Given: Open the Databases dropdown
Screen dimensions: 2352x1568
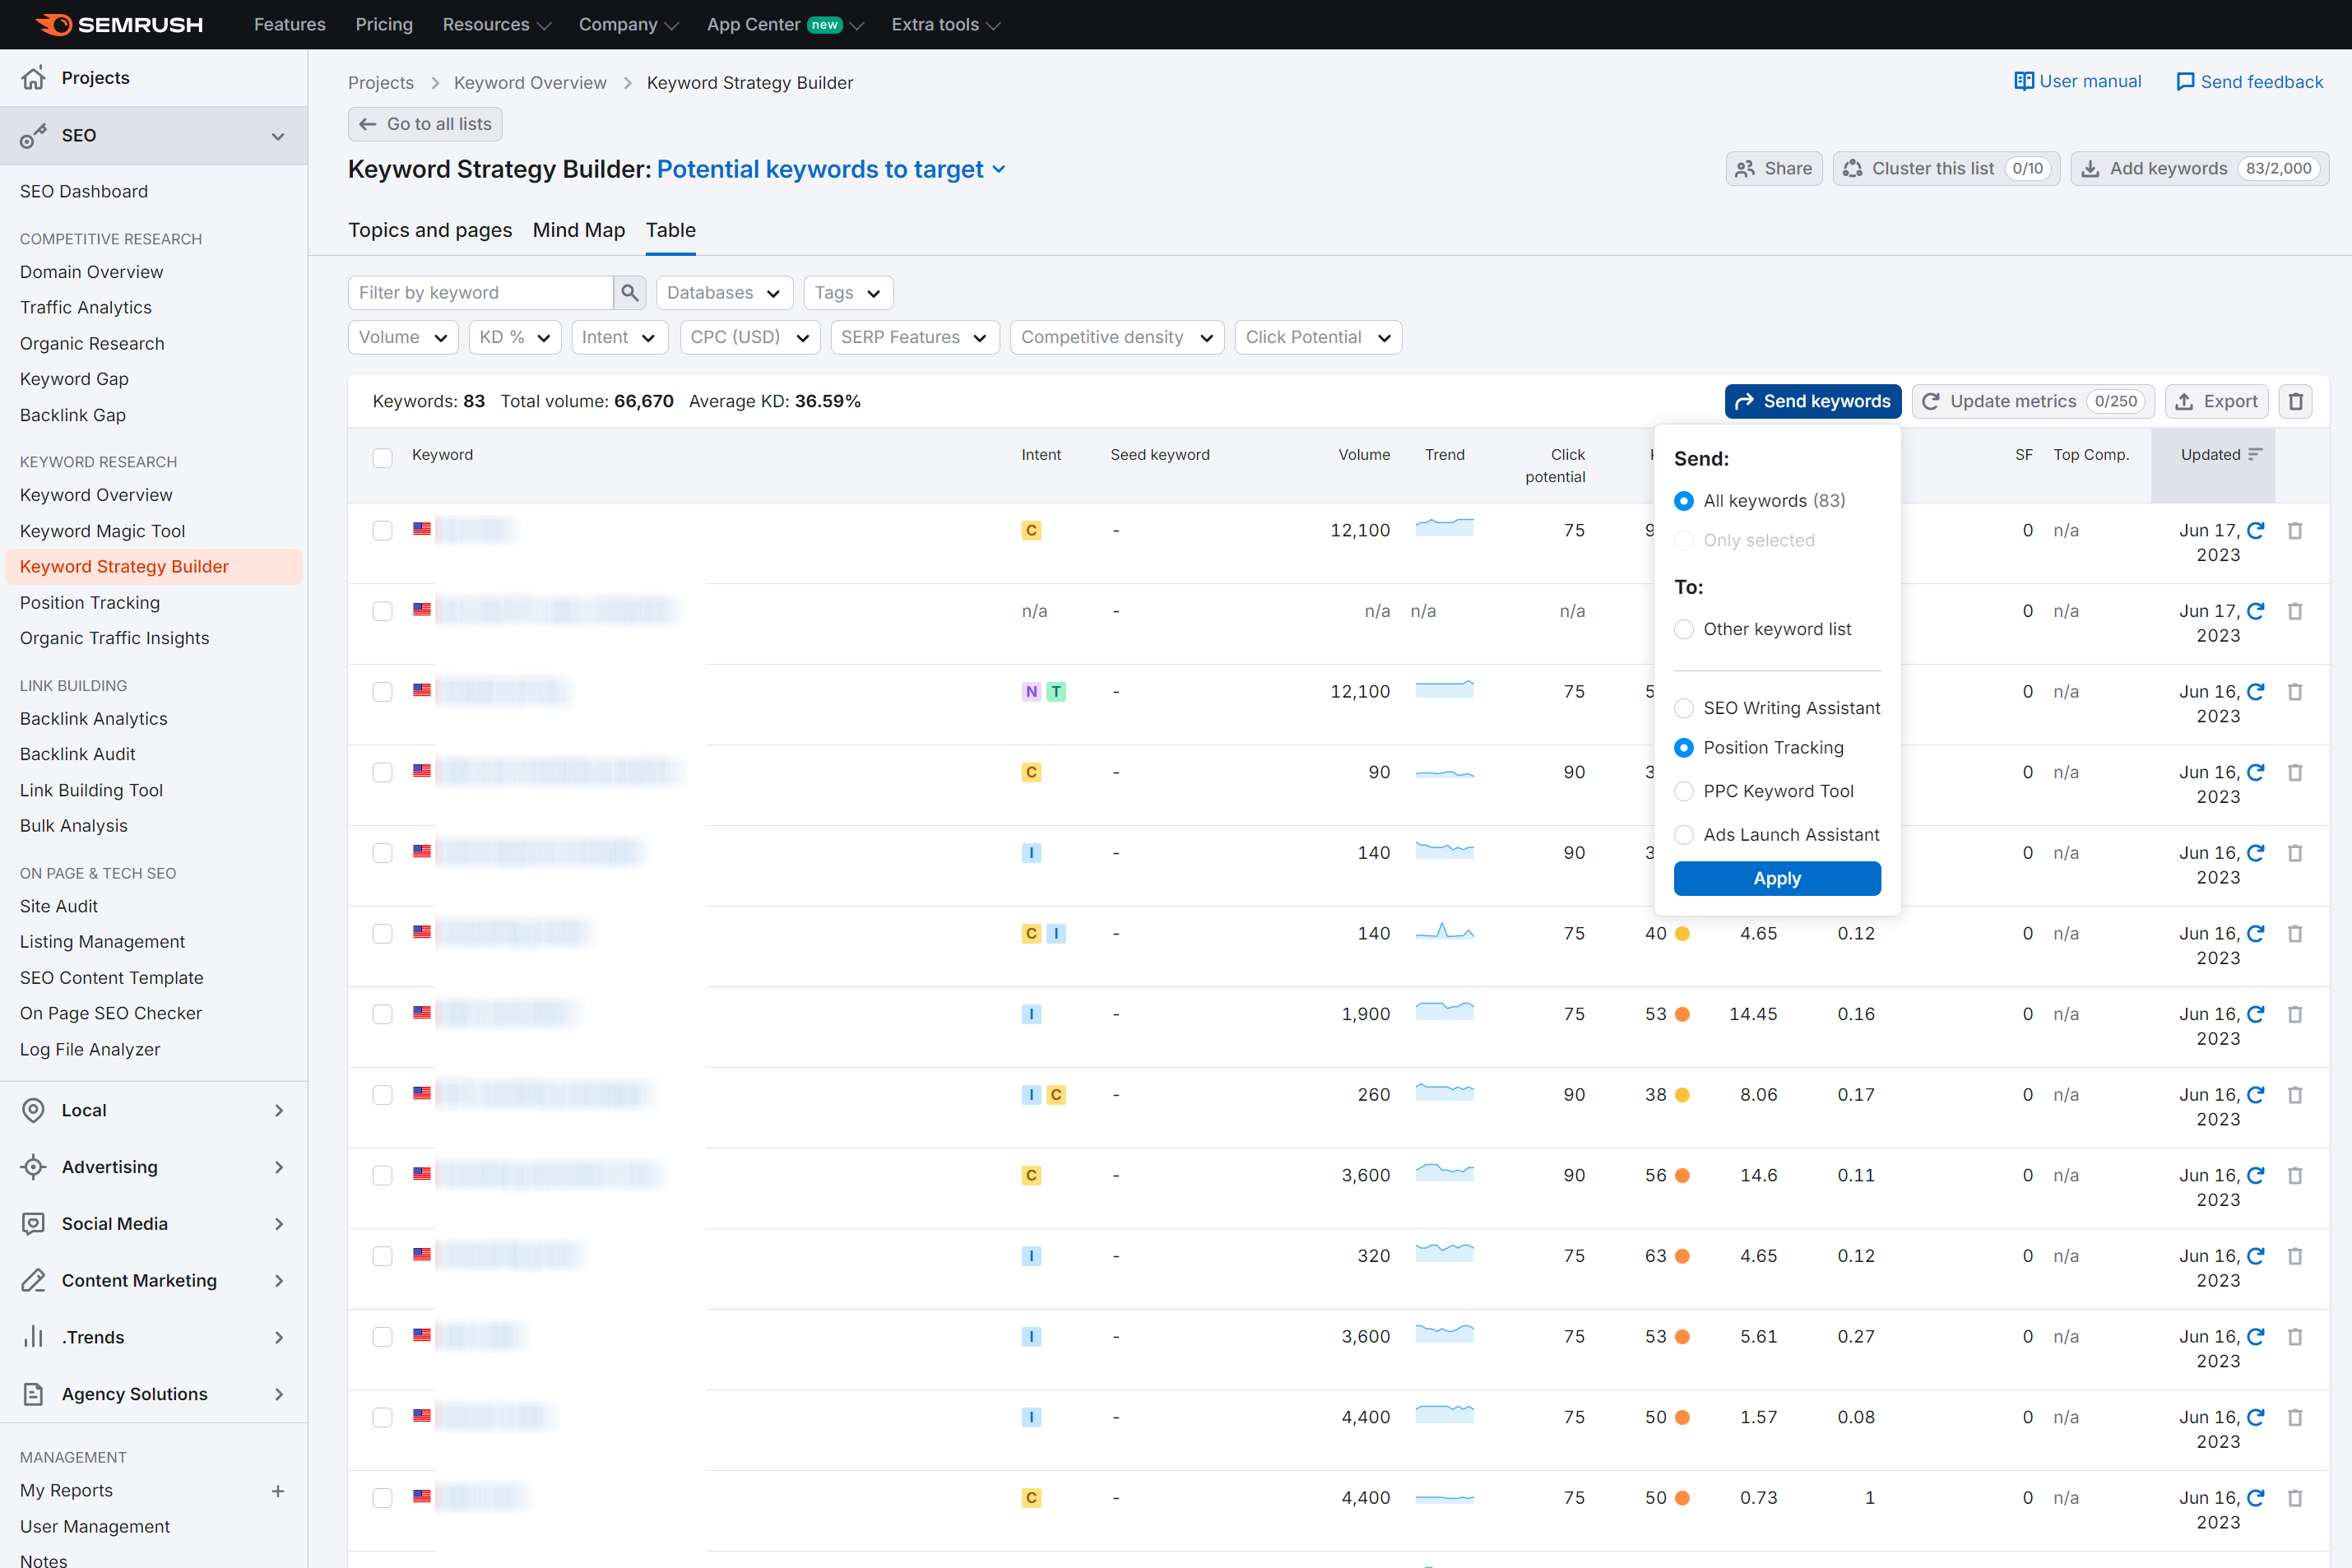Looking at the screenshot, I should 724,292.
